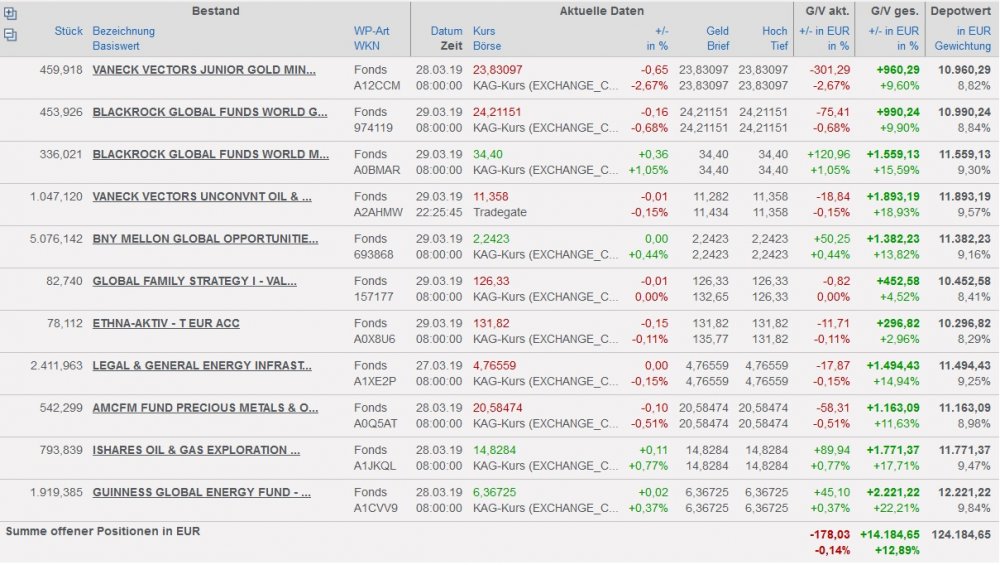1000x565 pixels.
Task: Sort the table by Stück column
Action: point(69,31)
